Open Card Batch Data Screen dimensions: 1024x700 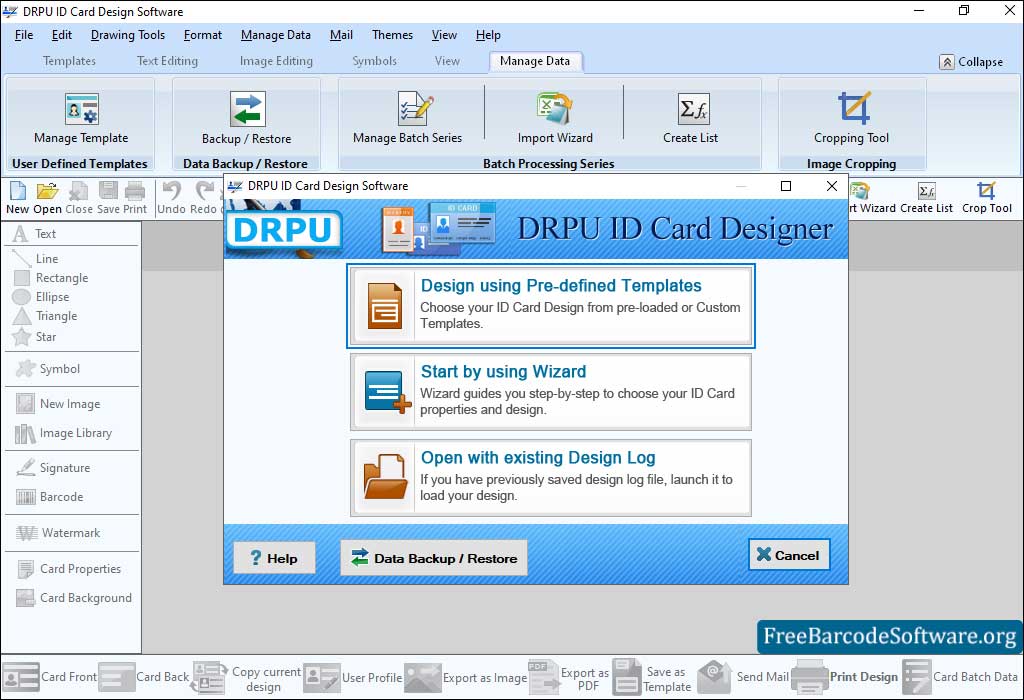[x=960, y=677]
